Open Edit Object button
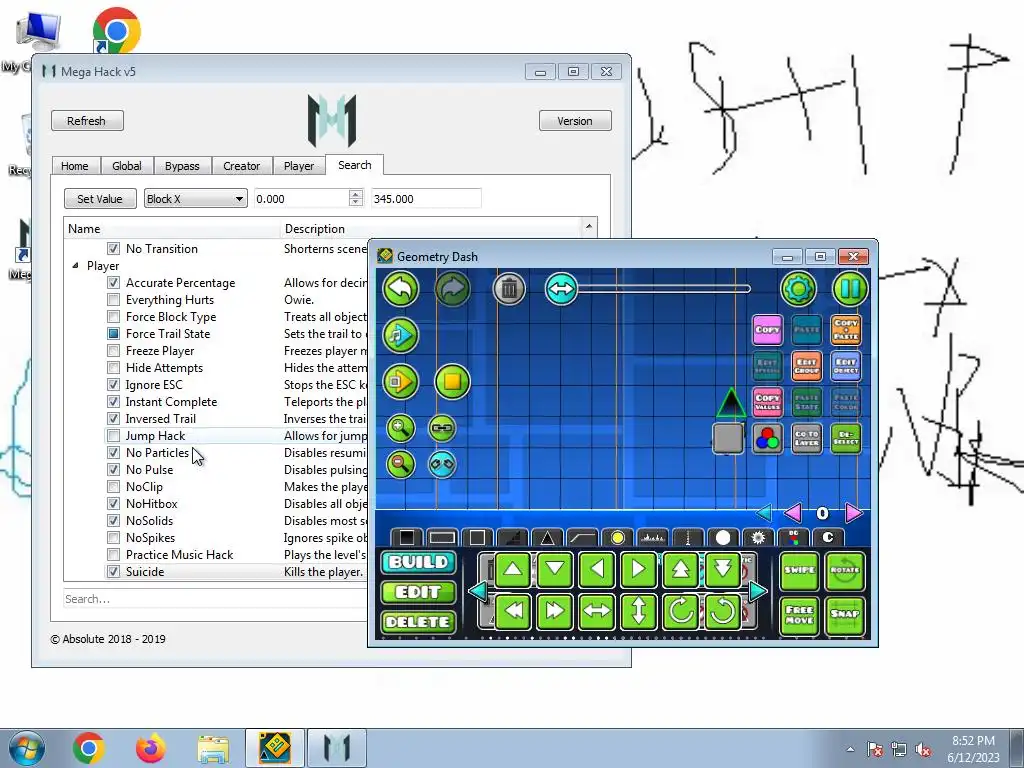The width and height of the screenshot is (1024, 768). coord(846,366)
